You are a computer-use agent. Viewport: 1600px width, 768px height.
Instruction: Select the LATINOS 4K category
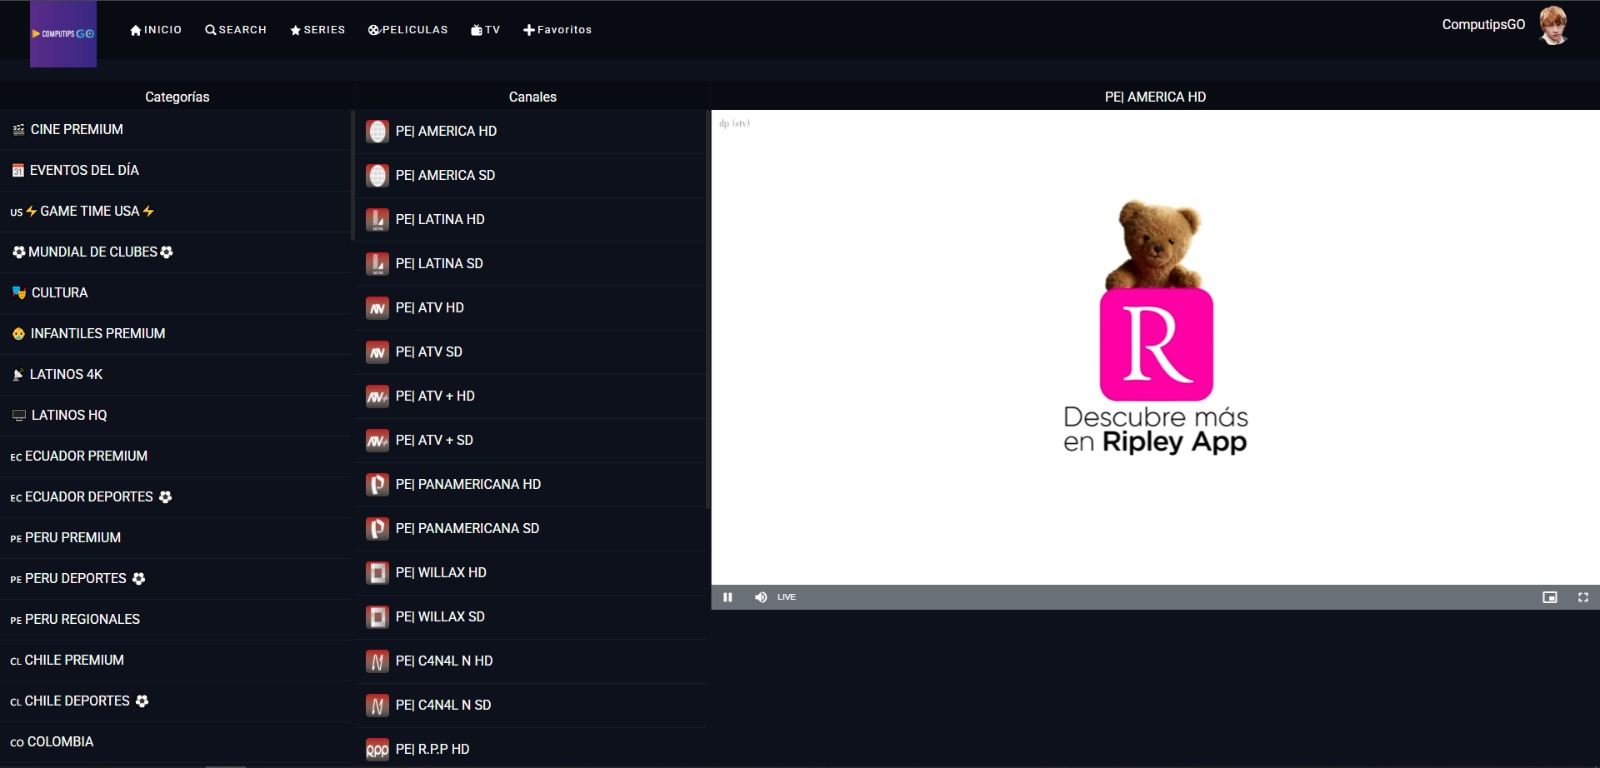click(x=66, y=375)
